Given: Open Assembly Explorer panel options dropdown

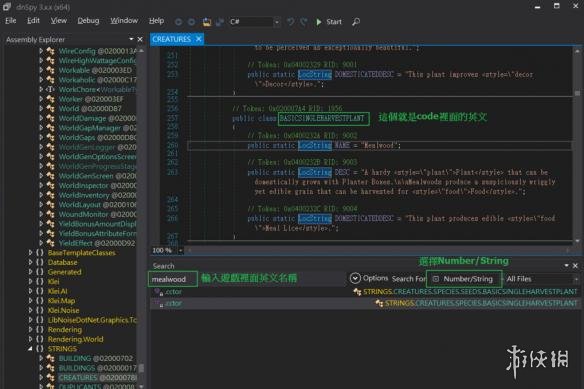Looking at the screenshot, I should point(131,39).
